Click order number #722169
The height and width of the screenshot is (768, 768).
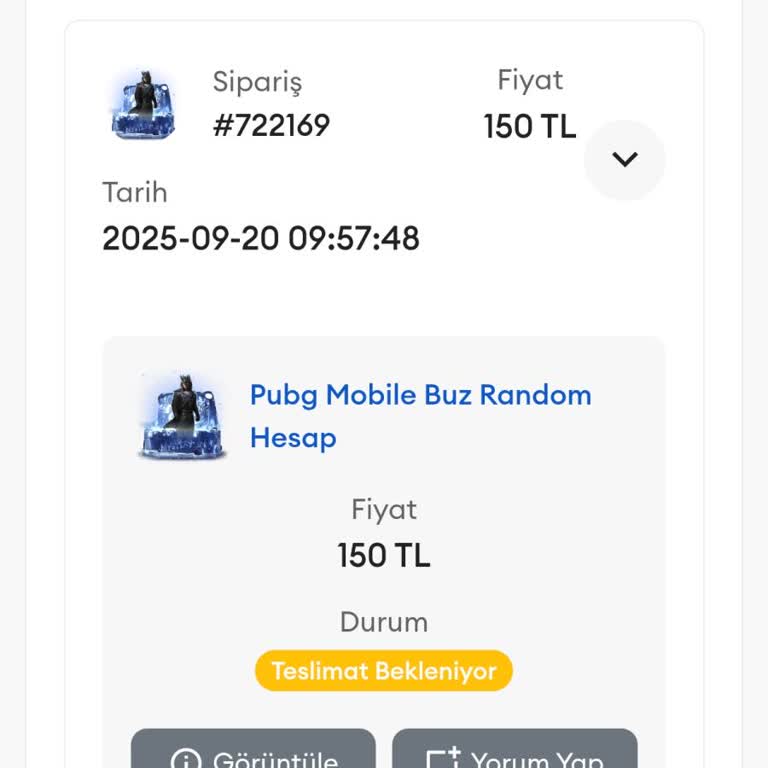[271, 125]
